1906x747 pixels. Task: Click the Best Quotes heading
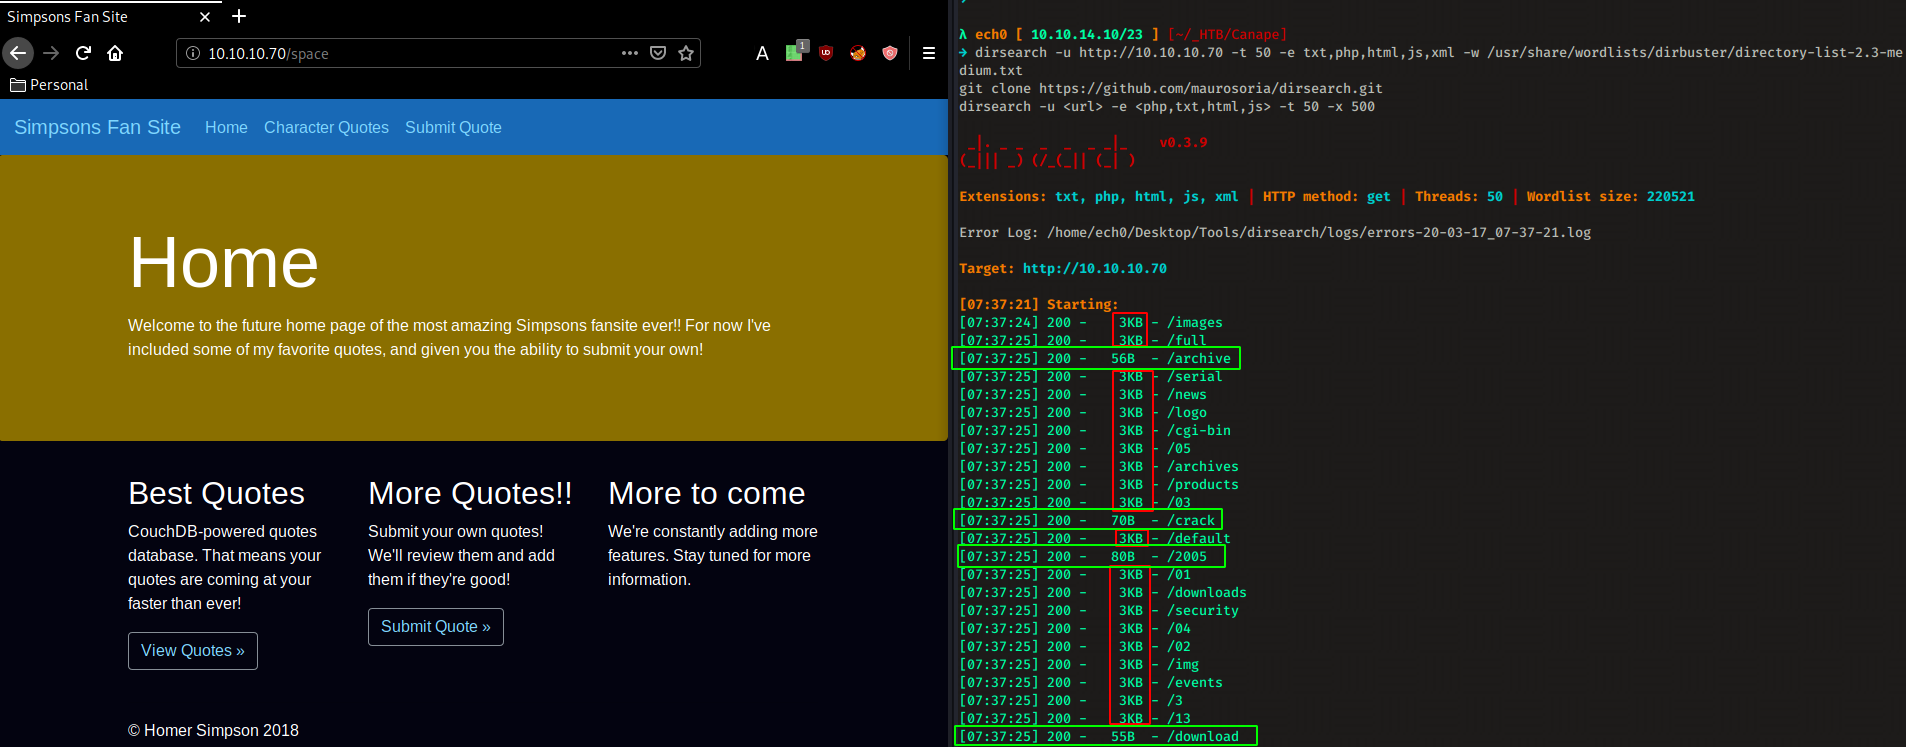(x=216, y=493)
